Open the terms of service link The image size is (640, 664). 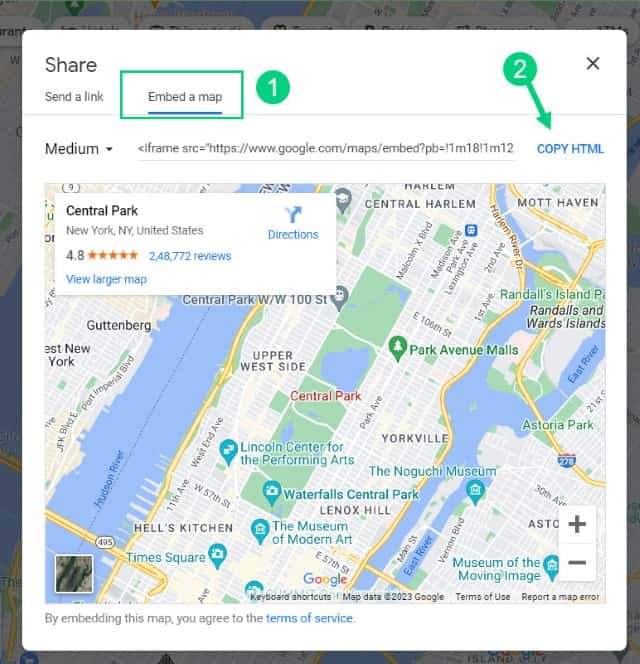point(309,618)
